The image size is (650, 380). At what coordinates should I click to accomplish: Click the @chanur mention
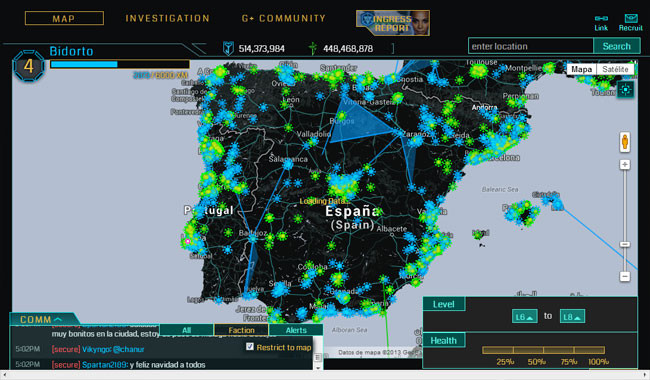(x=129, y=349)
